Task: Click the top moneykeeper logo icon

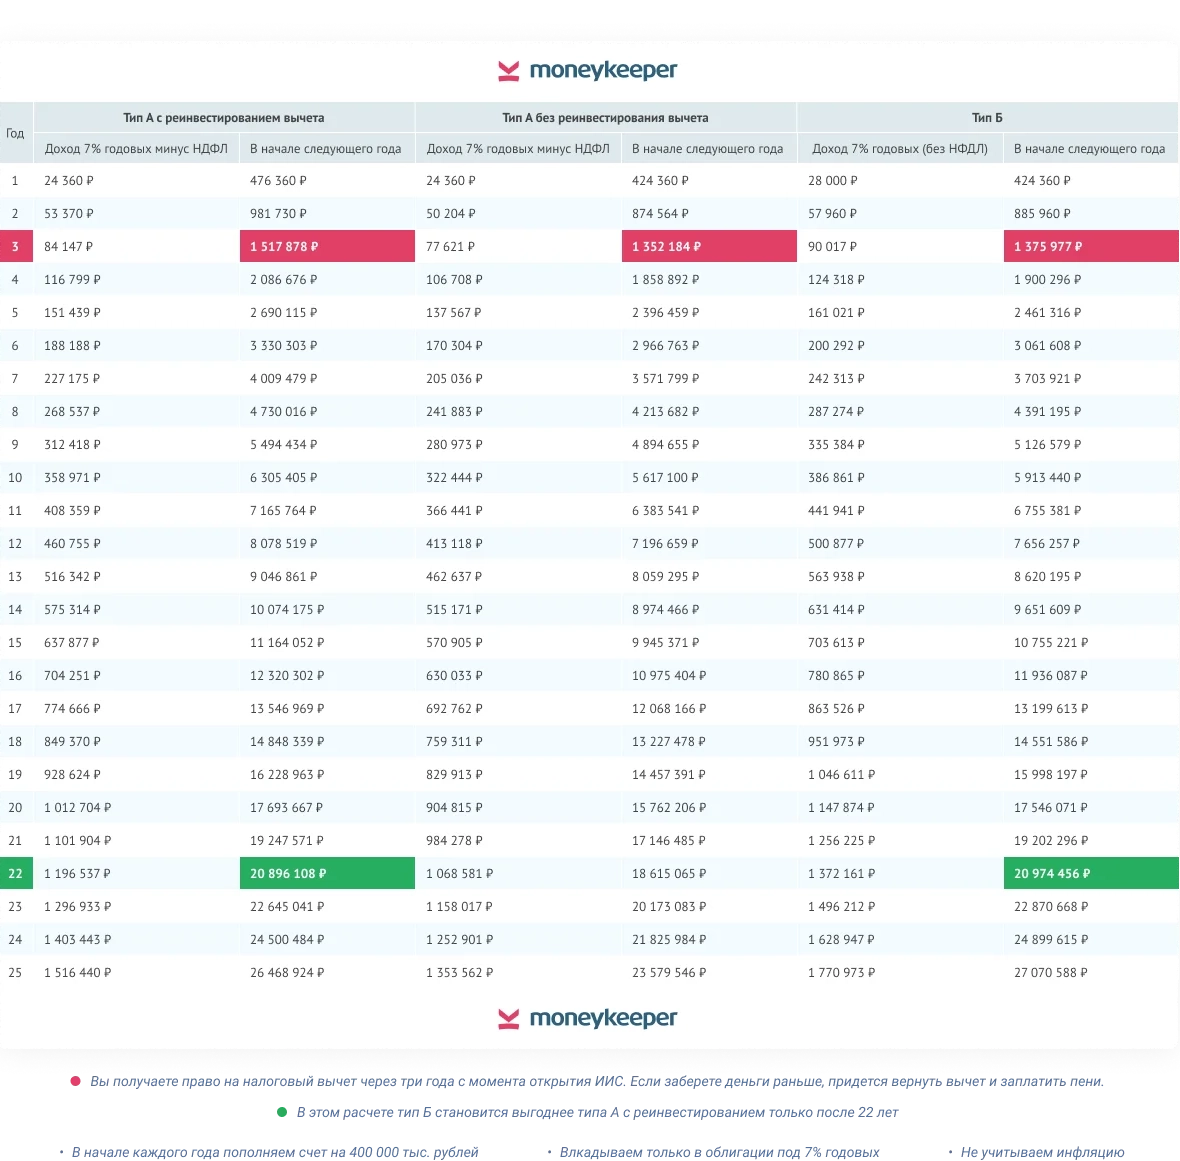Action: pos(509,71)
